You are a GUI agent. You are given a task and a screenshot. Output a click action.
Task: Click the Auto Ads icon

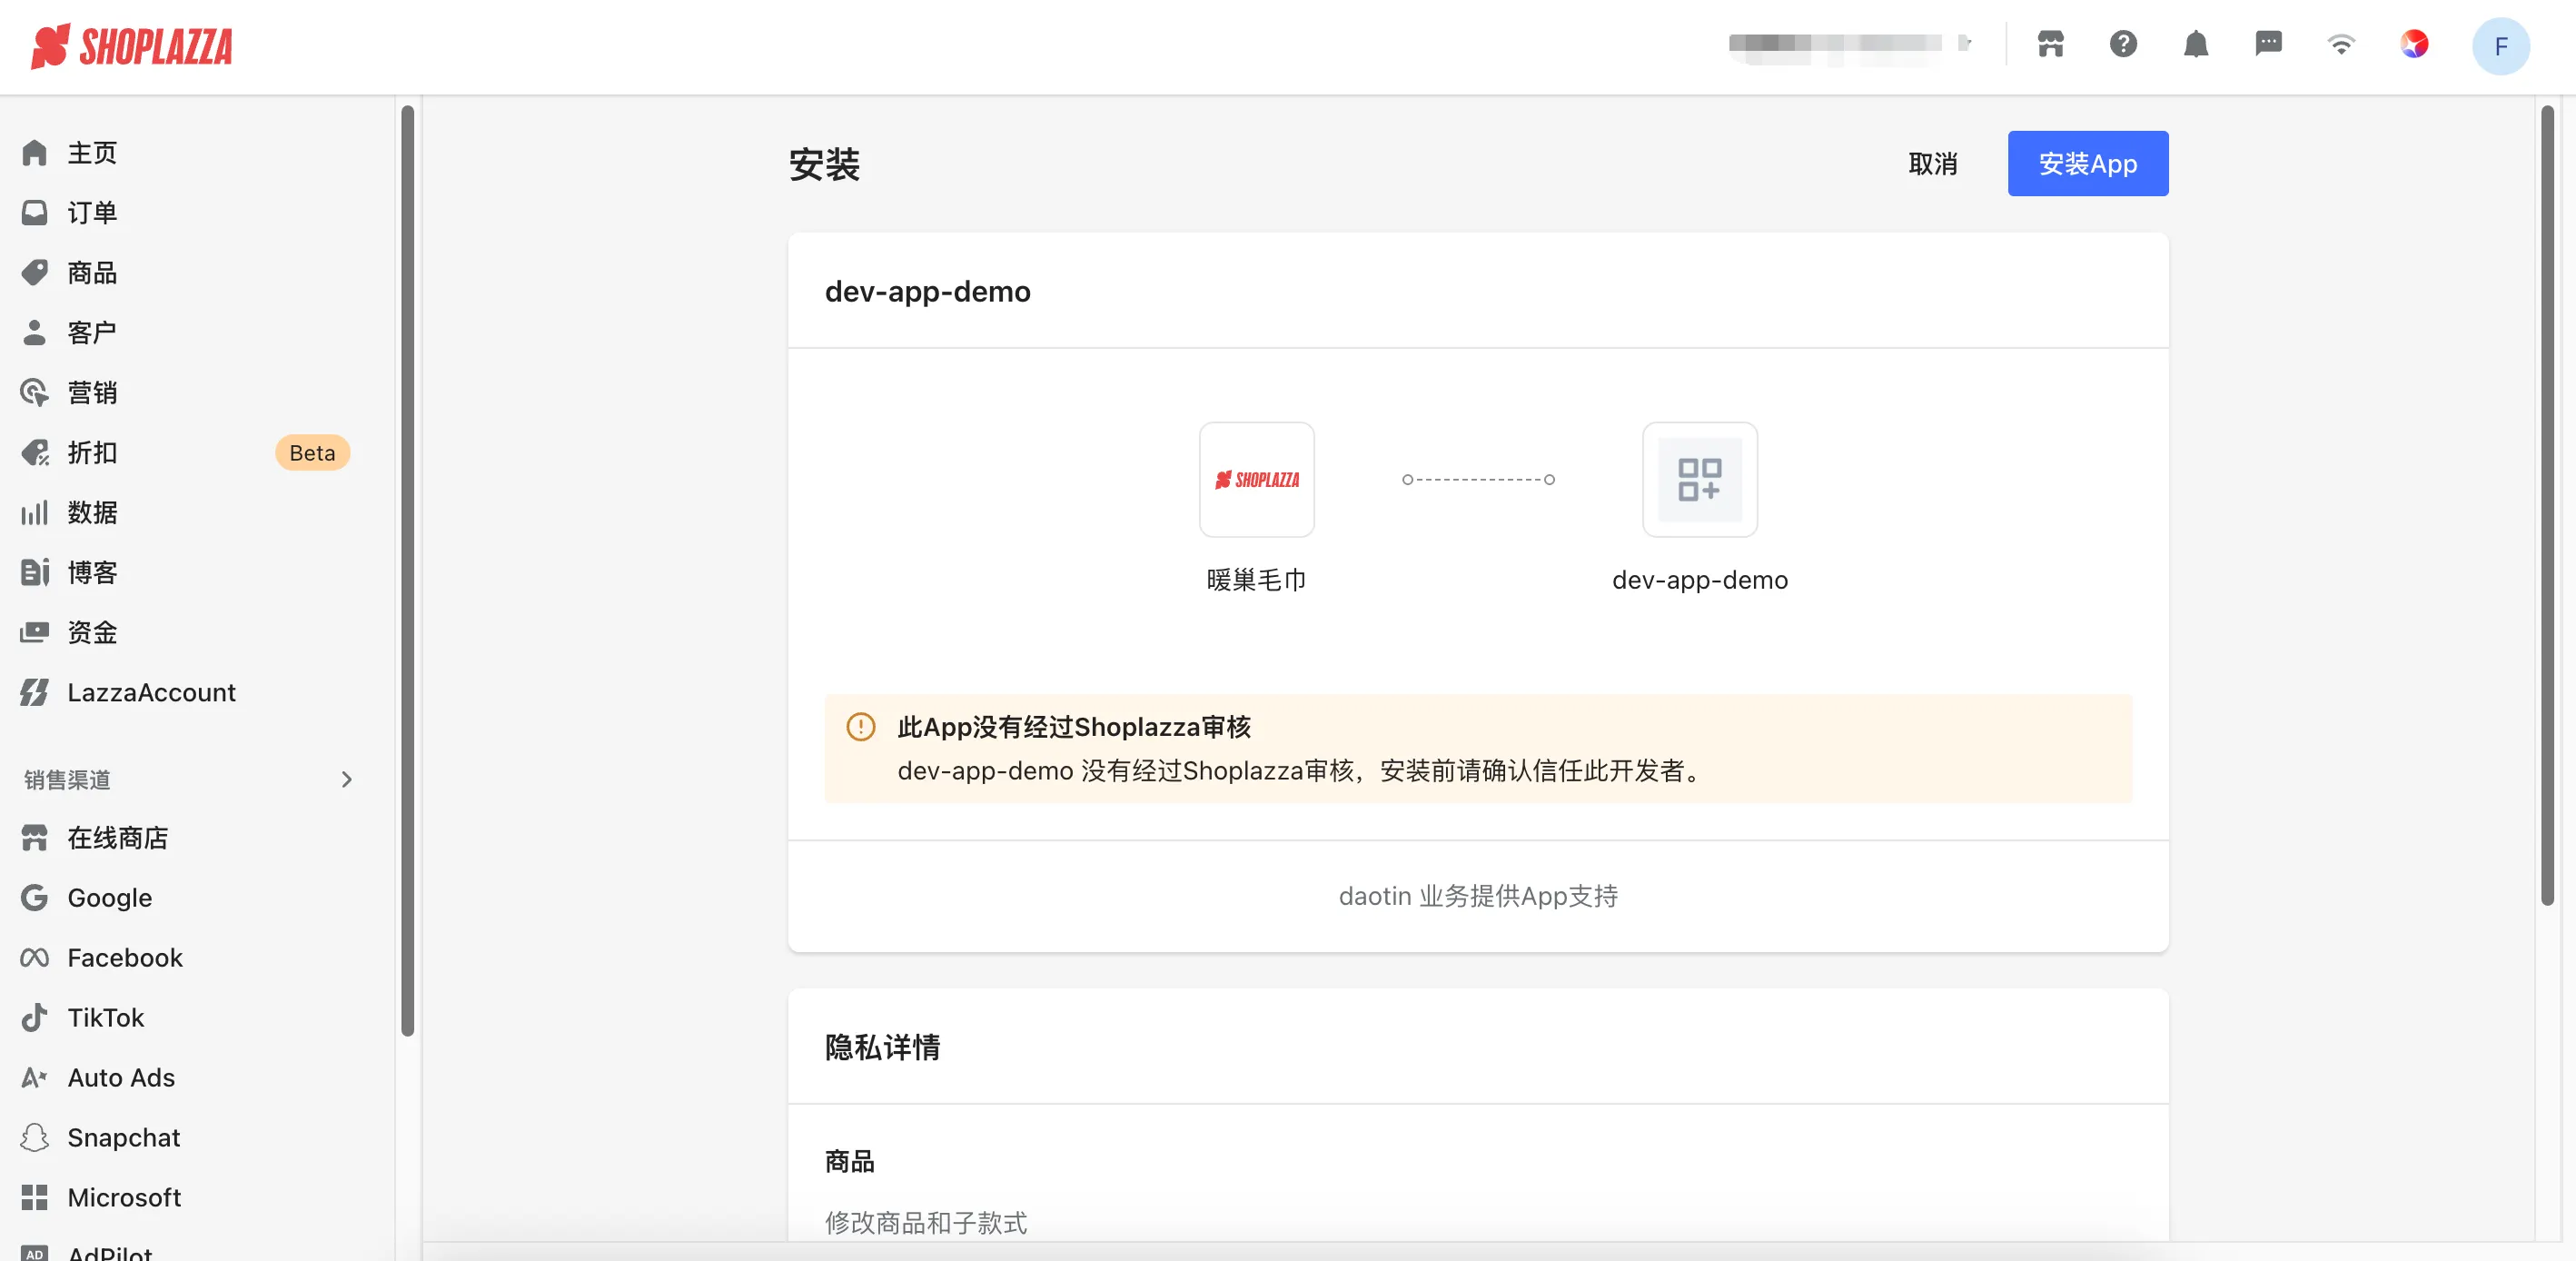click(35, 1077)
